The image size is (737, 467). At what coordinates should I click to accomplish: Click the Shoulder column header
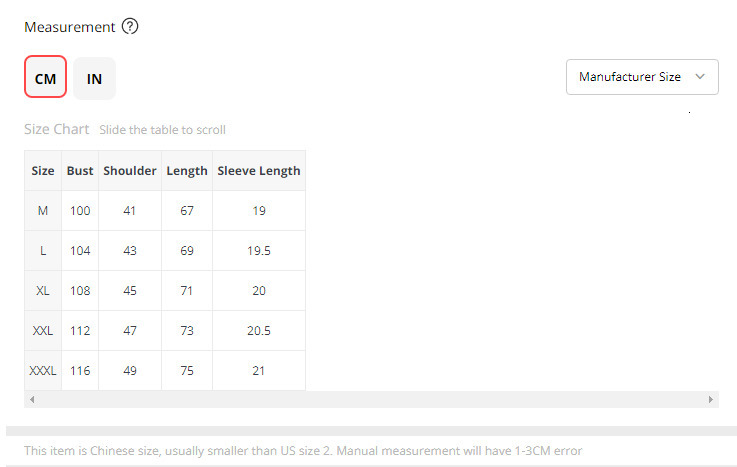click(130, 171)
